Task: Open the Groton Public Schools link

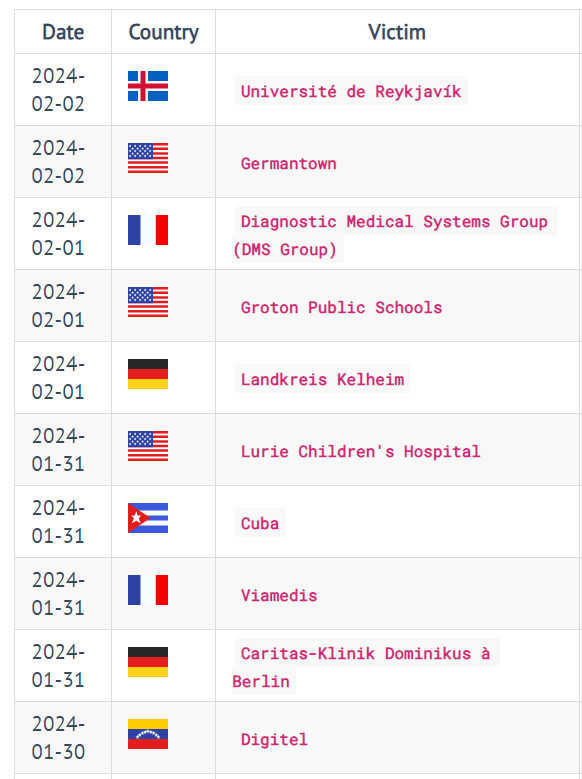Action: pyautogui.click(x=341, y=307)
